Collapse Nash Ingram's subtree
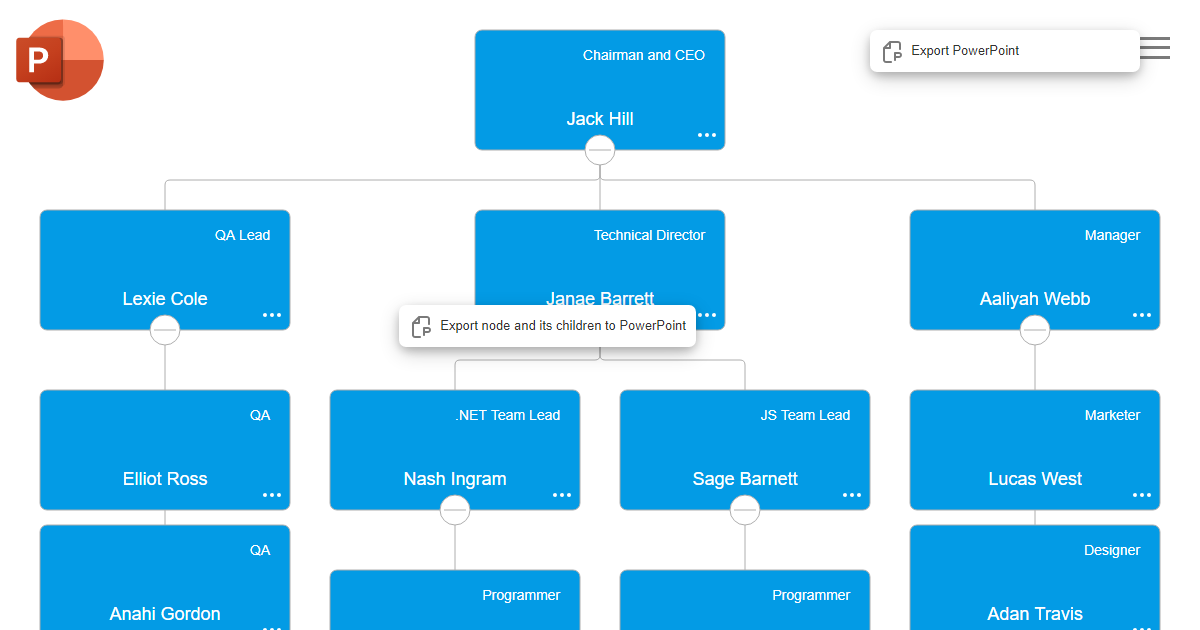 (x=455, y=510)
